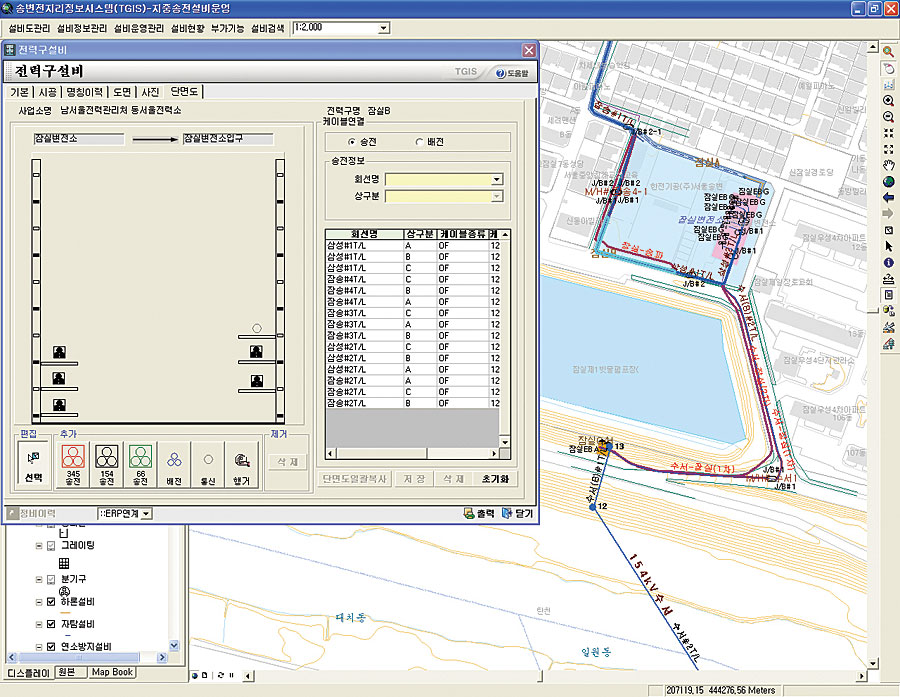Switch to the 사진 tab
This screenshot has height=697, width=900.
[x=150, y=92]
